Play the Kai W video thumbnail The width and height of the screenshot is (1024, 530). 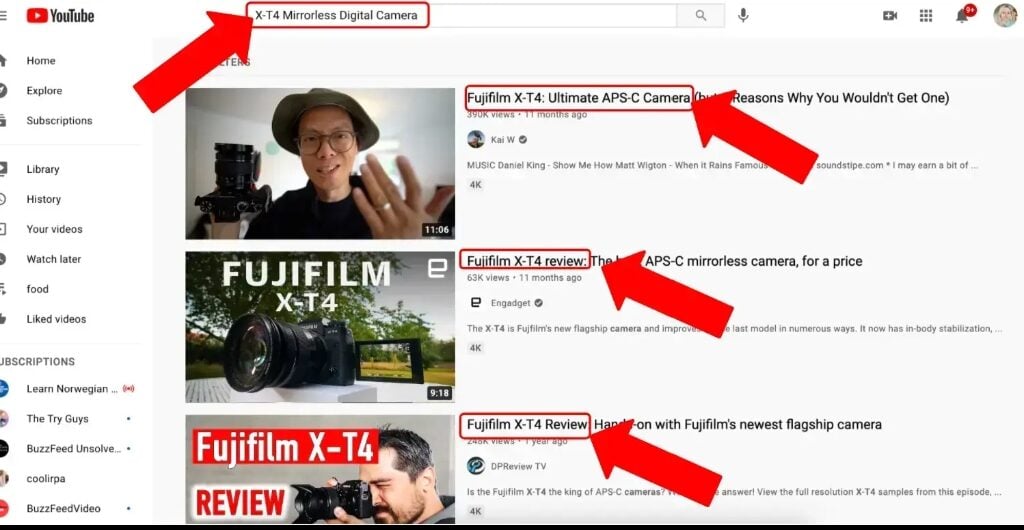point(320,163)
